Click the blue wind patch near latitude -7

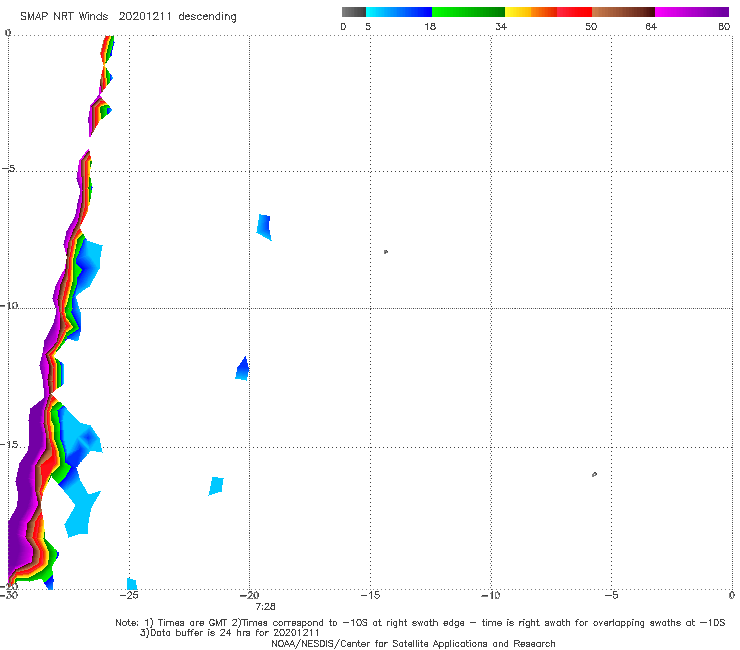click(264, 227)
